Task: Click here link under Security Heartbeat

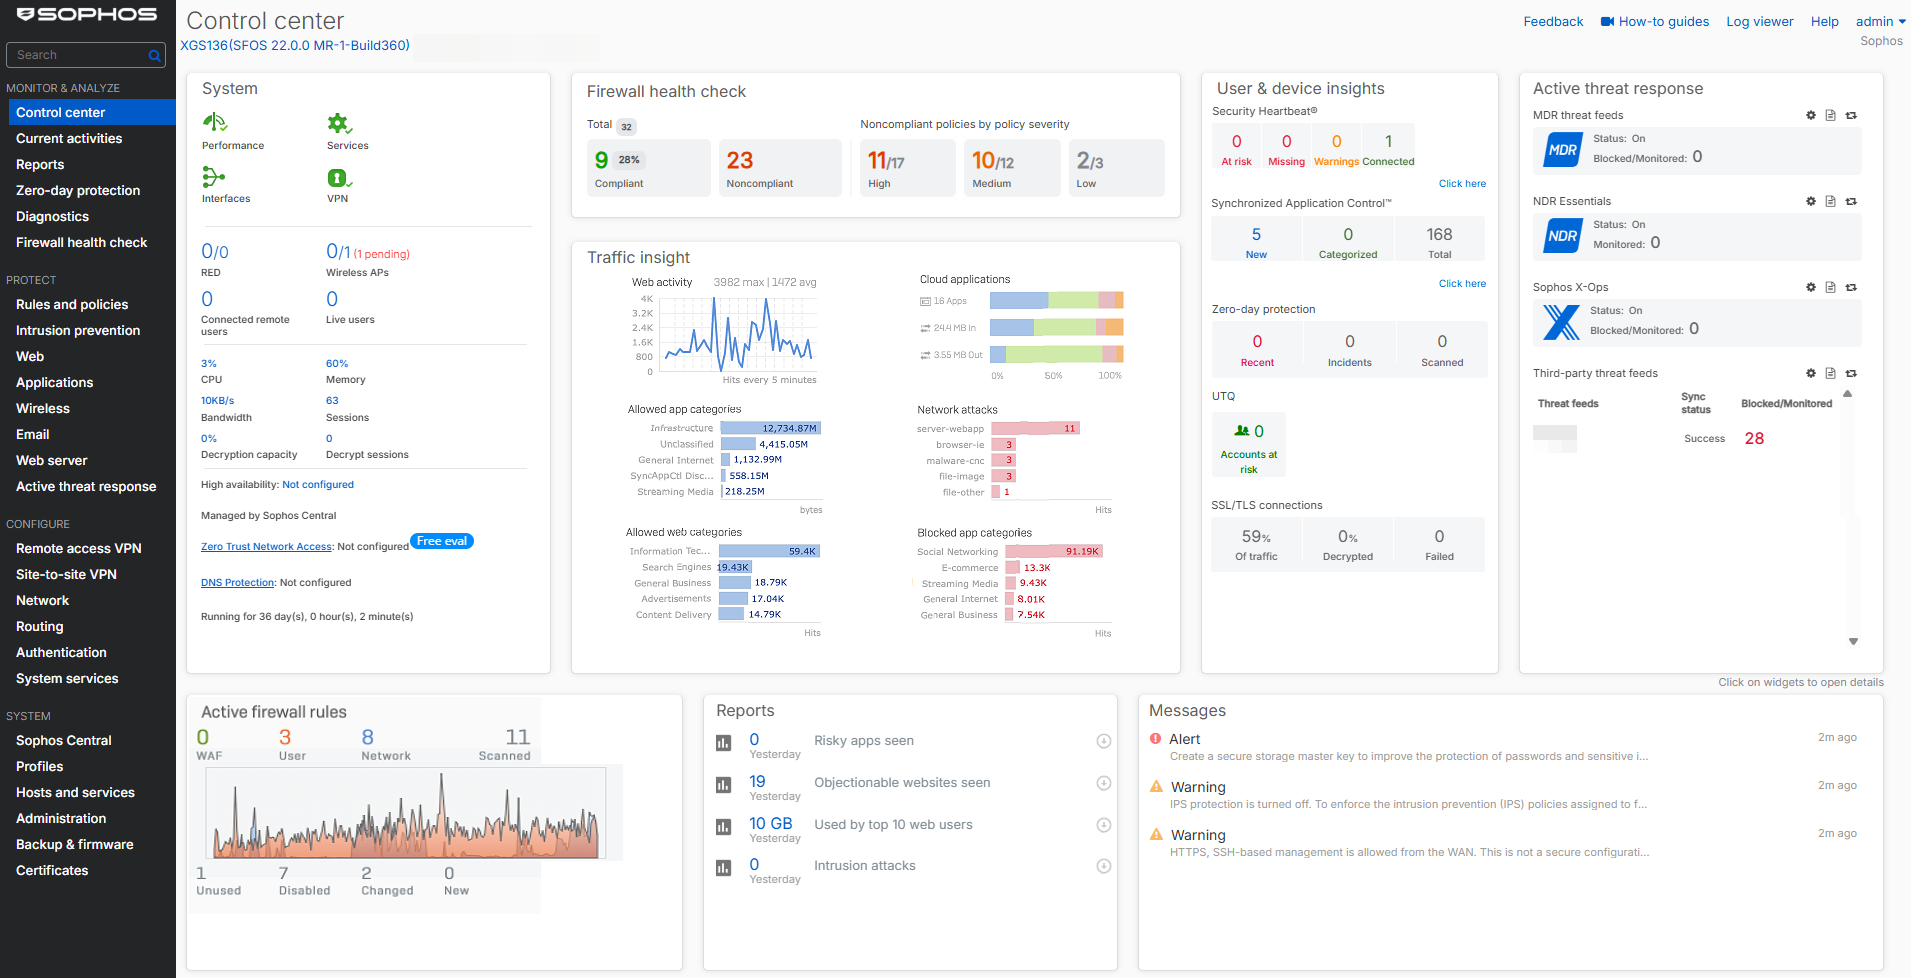Action: point(1462,183)
